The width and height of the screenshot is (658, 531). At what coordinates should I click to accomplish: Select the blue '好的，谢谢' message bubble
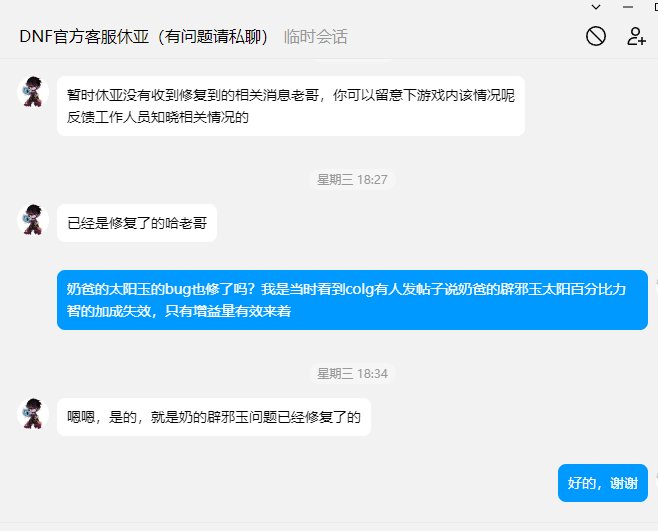click(x=603, y=483)
